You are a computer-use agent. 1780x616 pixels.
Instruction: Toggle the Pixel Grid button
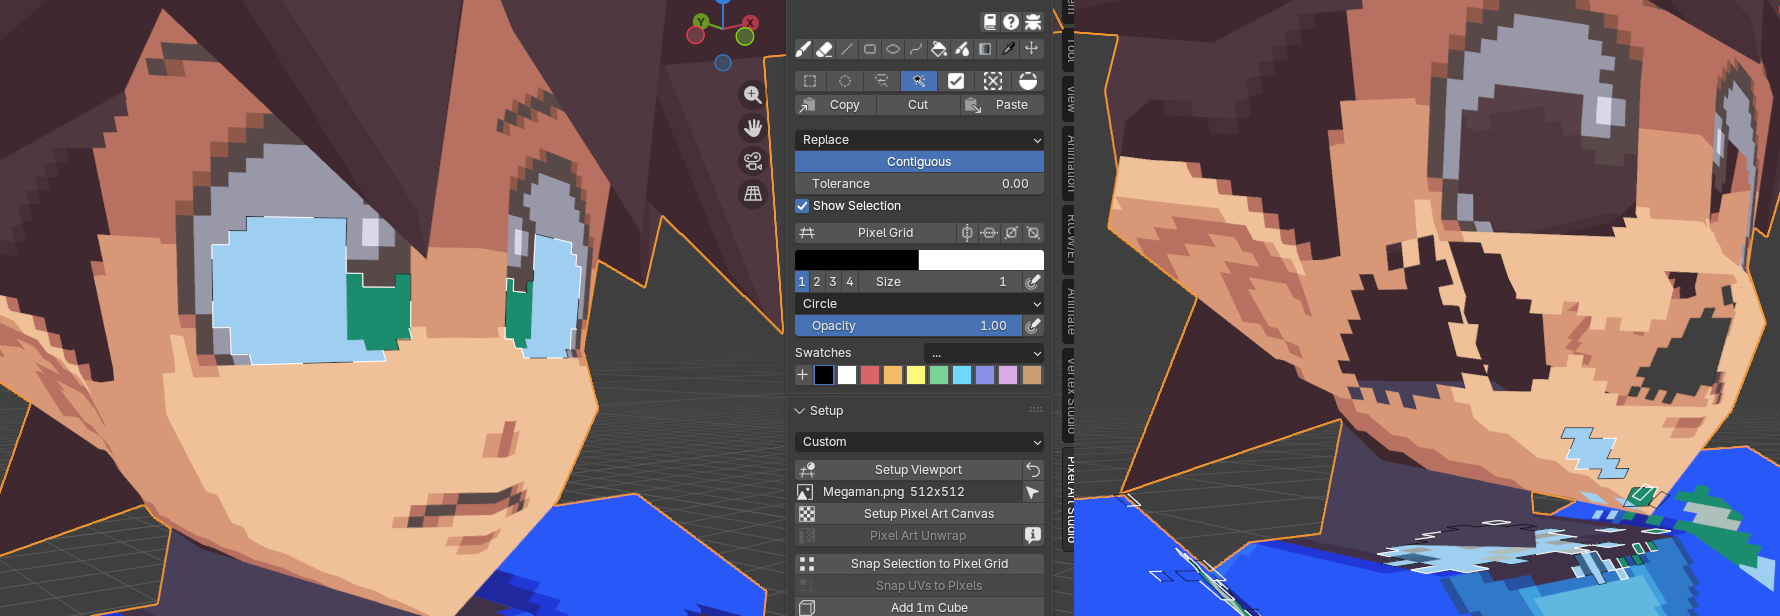point(875,233)
